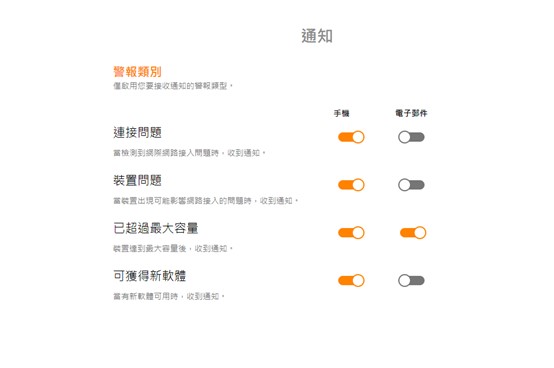
Task: Click the 通知 page title
Action: (x=317, y=36)
